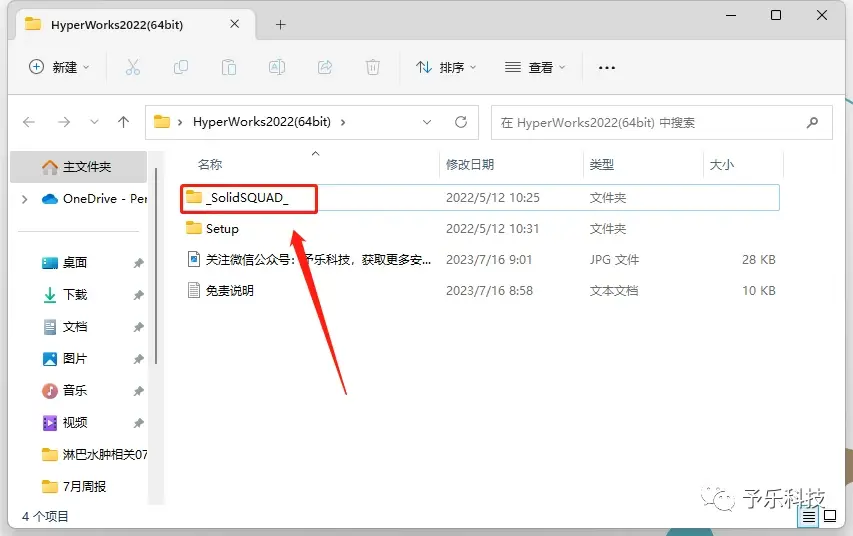The width and height of the screenshot is (853, 536).
Task: Click the Rename icon in toolbar
Action: point(277,67)
